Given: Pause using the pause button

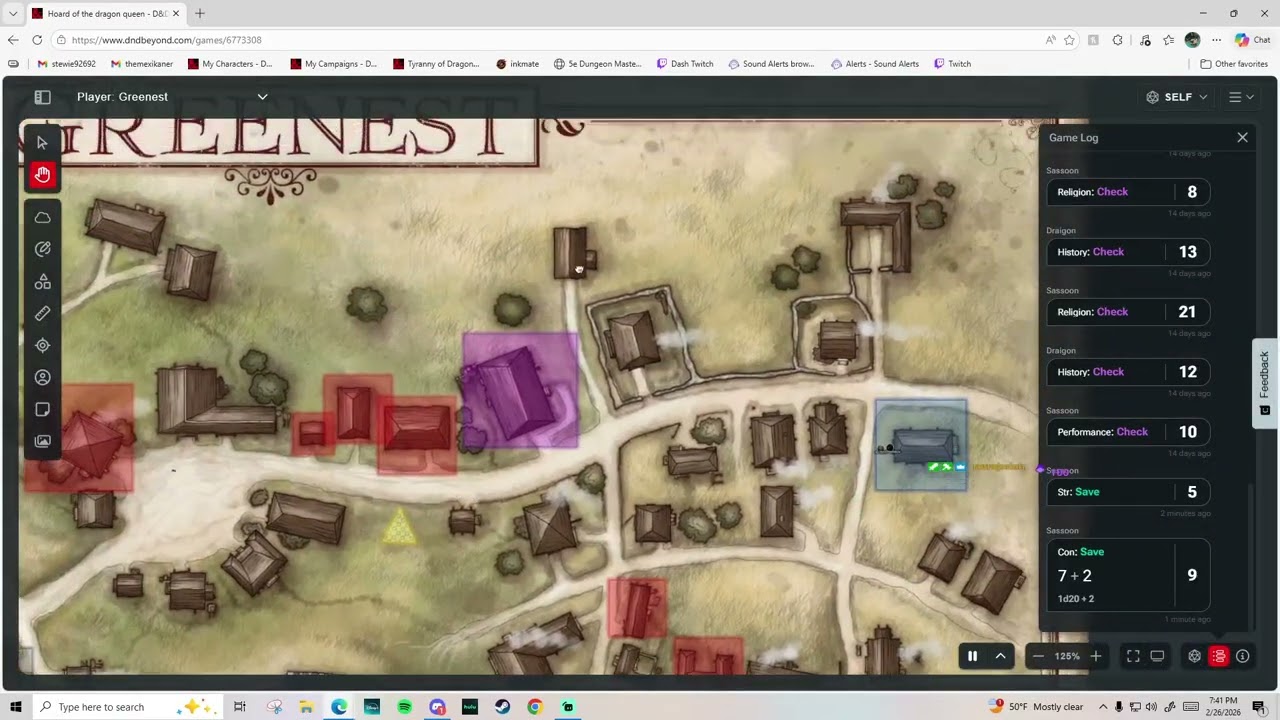Looking at the screenshot, I should (x=972, y=656).
